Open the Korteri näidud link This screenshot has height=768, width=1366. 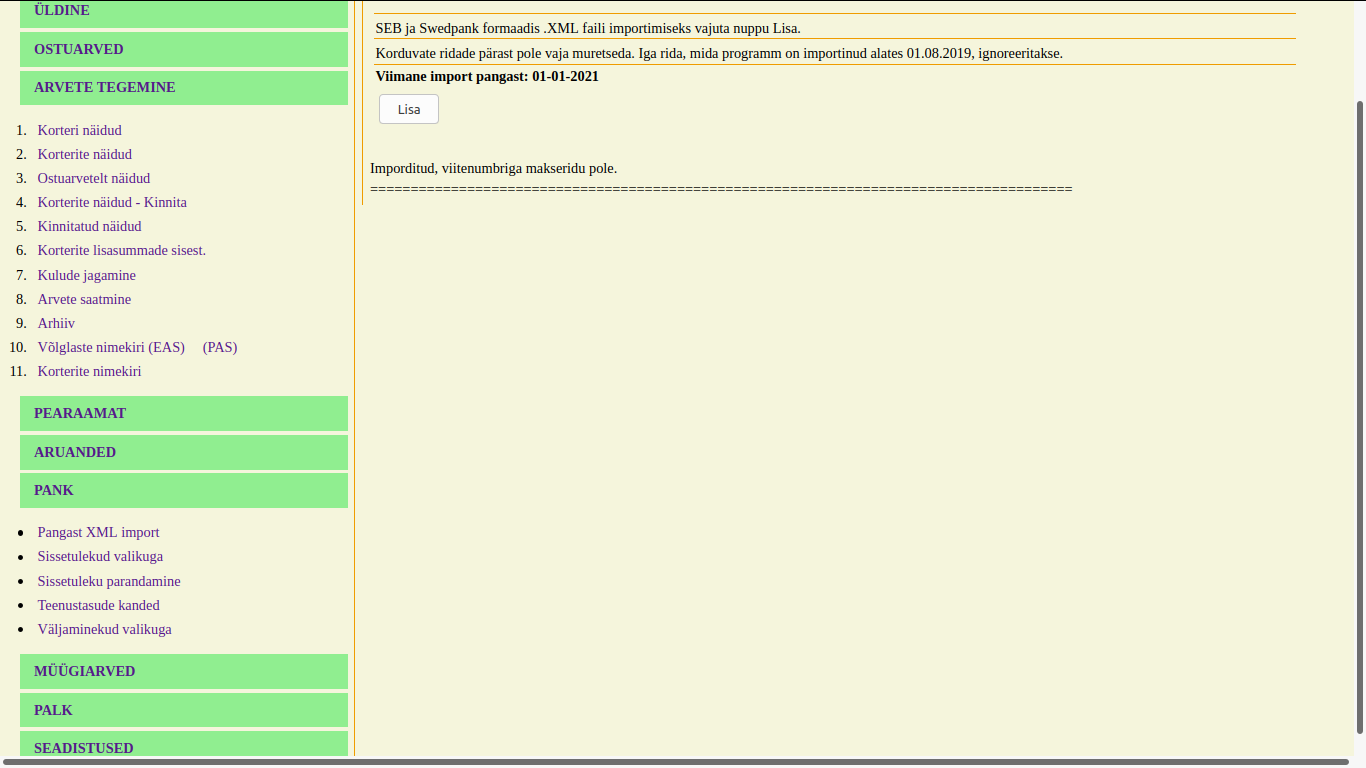pyautogui.click(x=79, y=130)
